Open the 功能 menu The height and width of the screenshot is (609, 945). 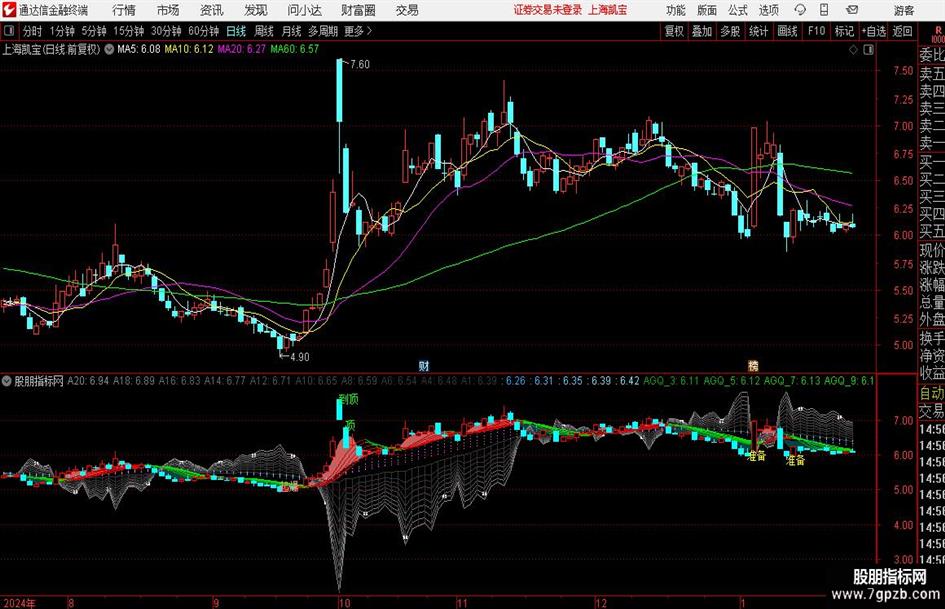676,10
